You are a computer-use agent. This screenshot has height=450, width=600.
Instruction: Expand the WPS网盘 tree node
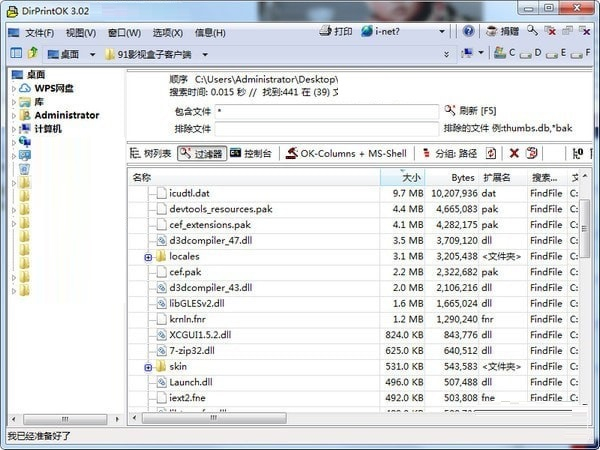pyautogui.click(x=14, y=88)
